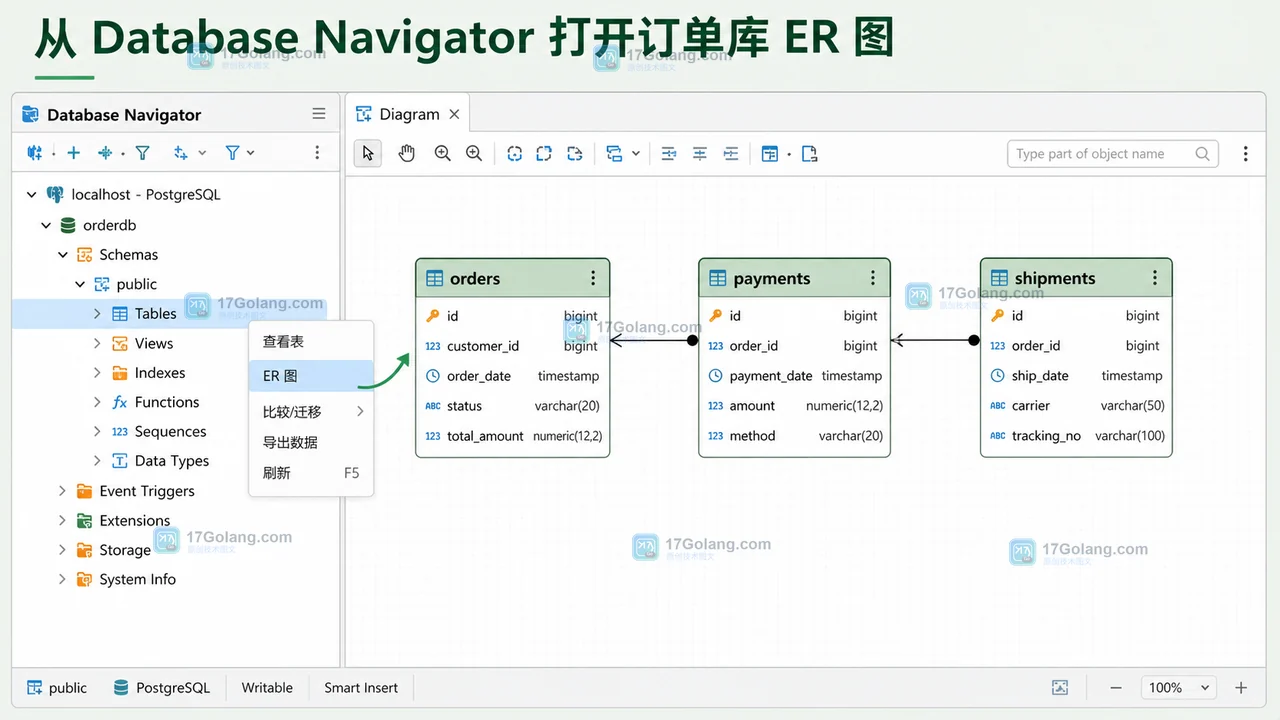Screen dimensions: 1280x720
Task: Select the arrow pointer tool in Diagram toolbar
Action: (368, 153)
